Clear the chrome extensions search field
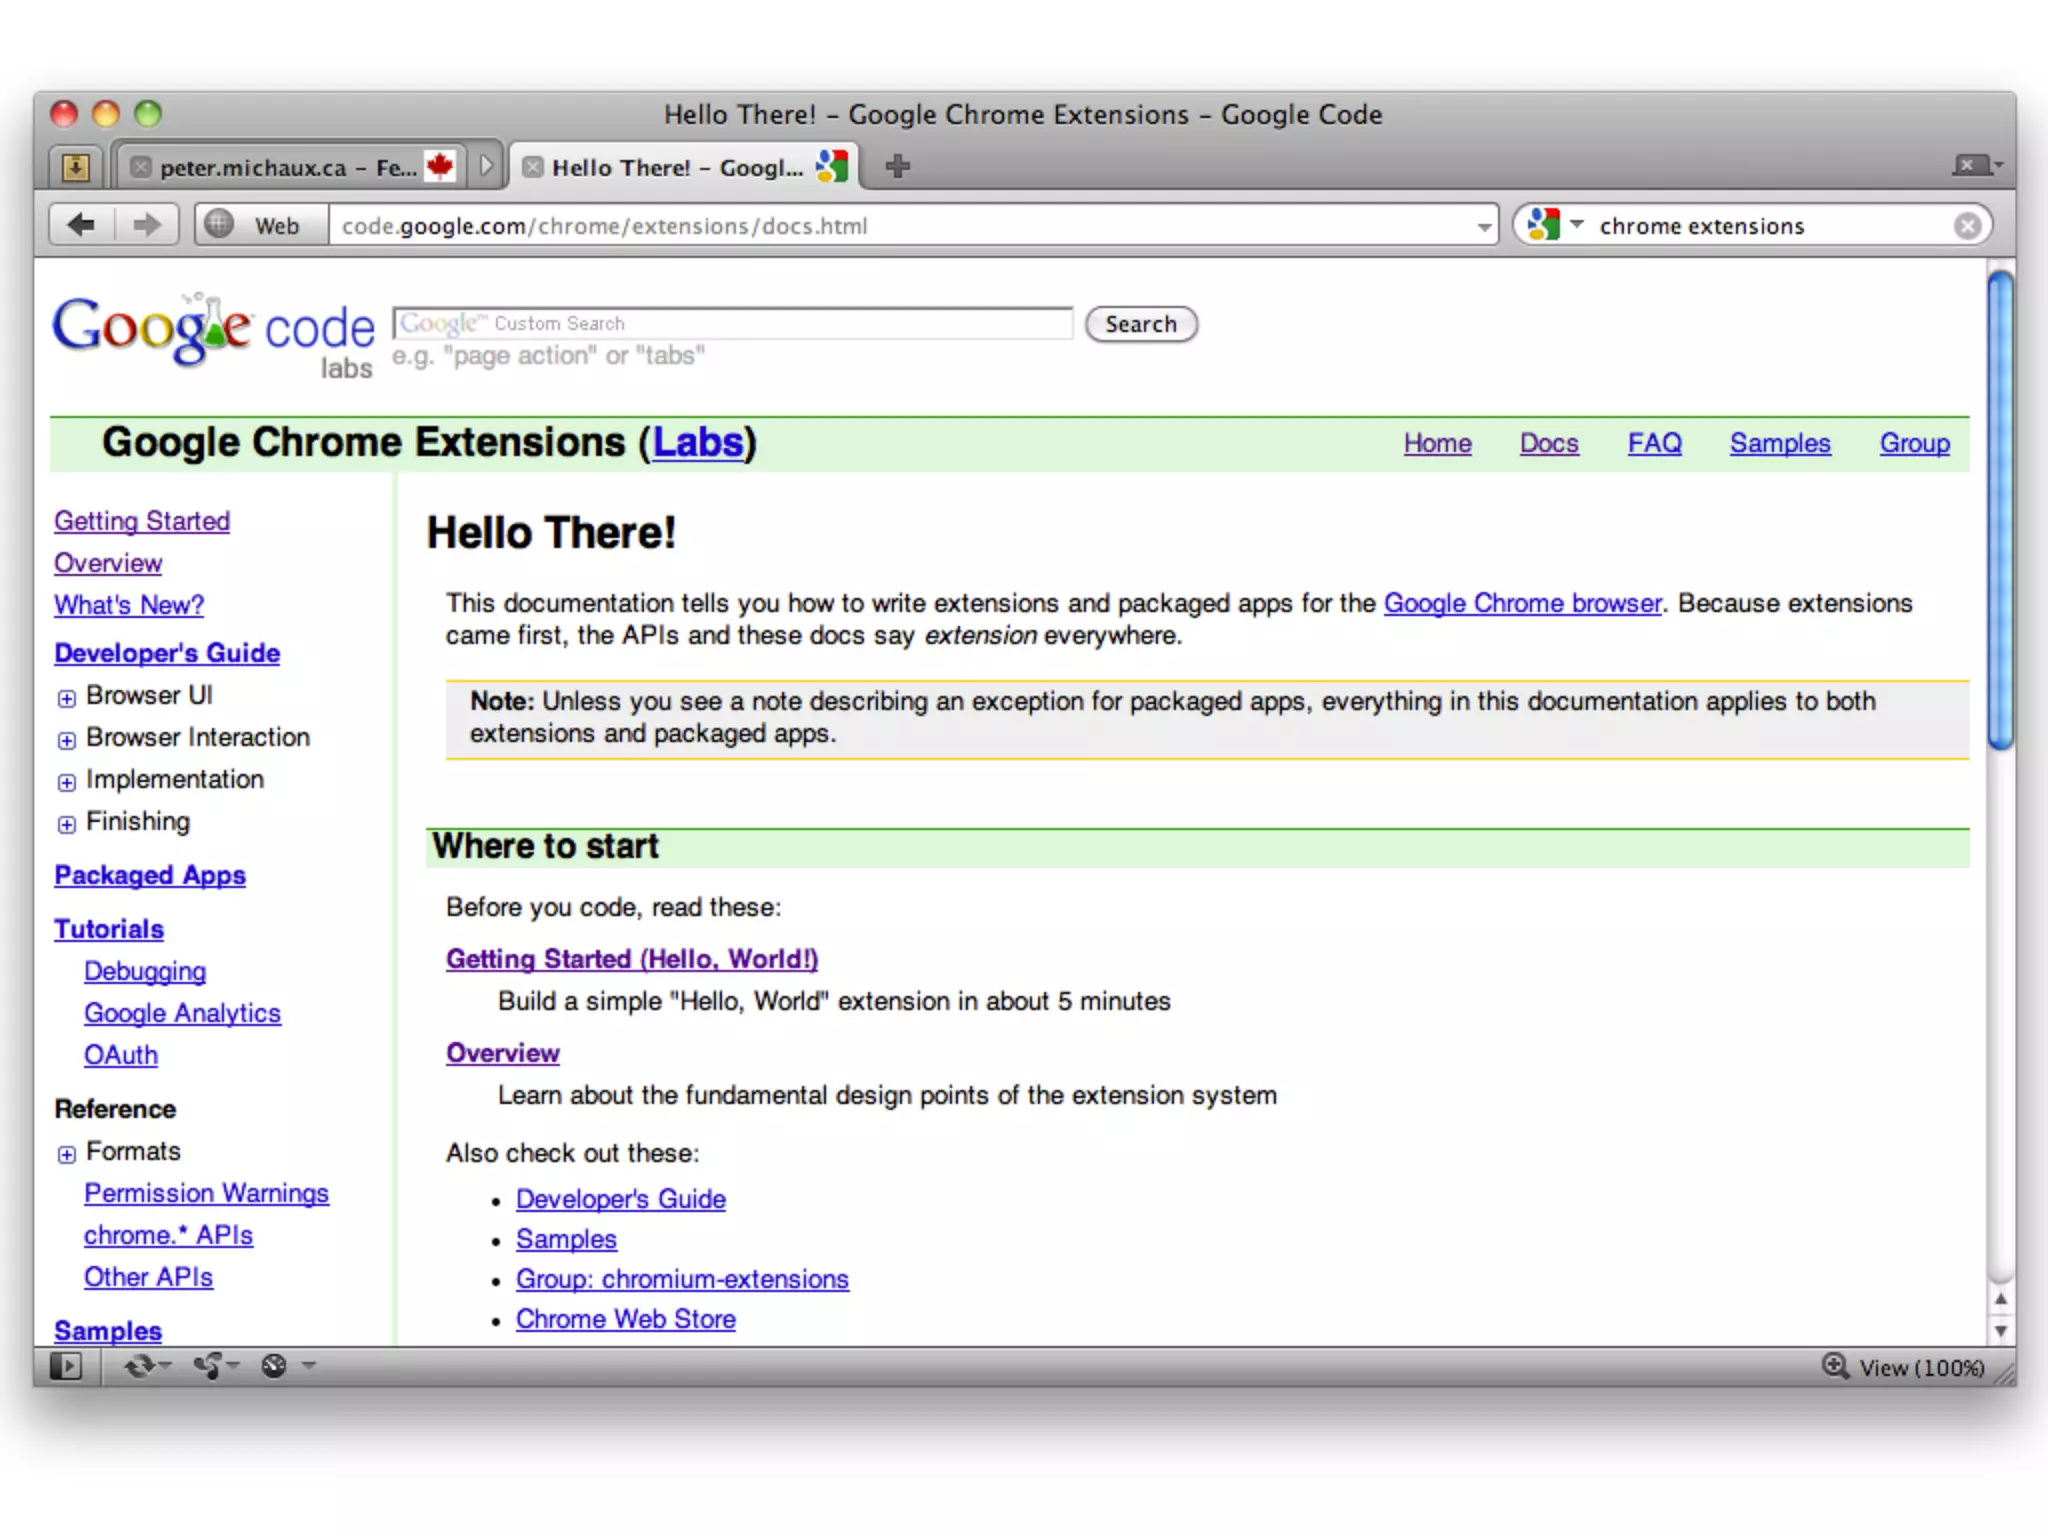This screenshot has width=2048, height=1536. click(x=1967, y=226)
